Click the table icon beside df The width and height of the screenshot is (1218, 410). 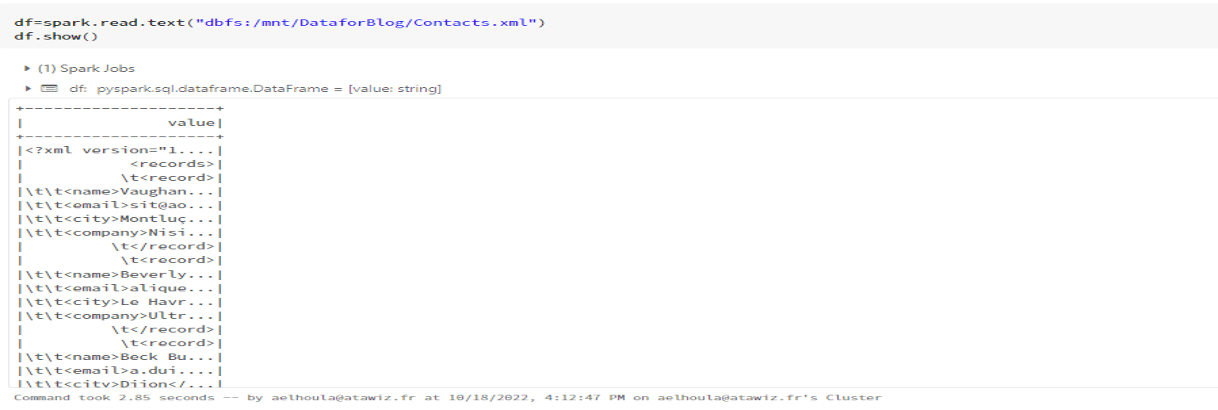(x=47, y=89)
